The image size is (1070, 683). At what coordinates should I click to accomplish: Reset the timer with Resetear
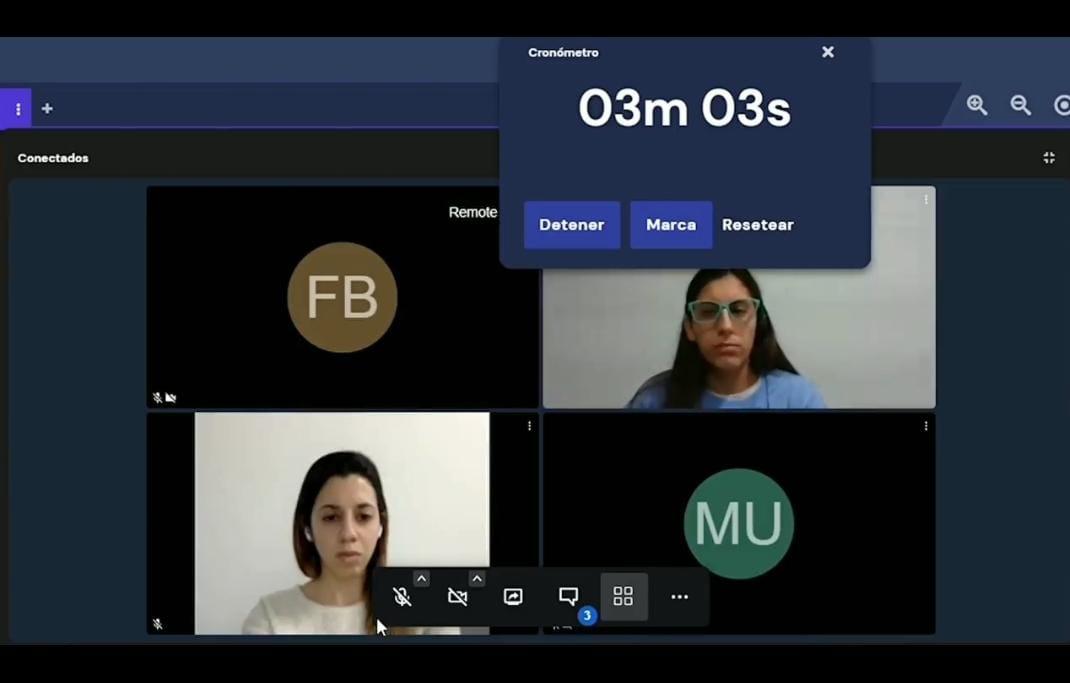click(757, 225)
